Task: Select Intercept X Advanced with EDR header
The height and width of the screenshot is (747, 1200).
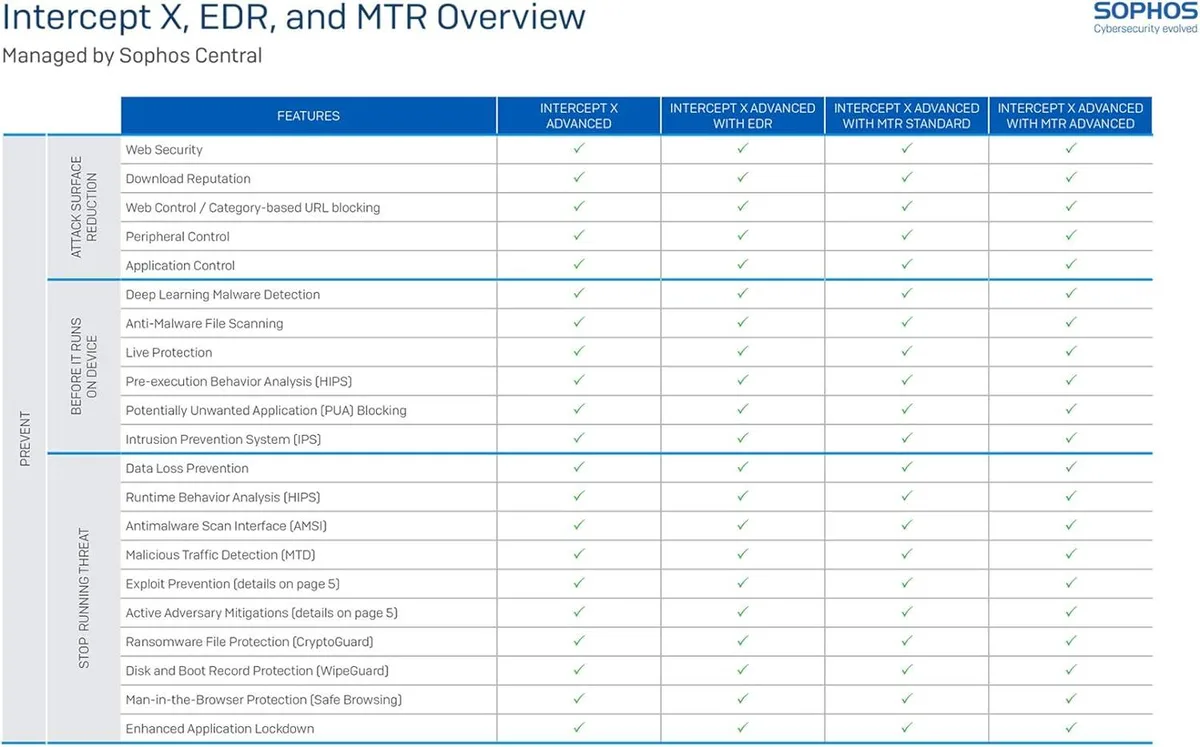Action: (743, 116)
